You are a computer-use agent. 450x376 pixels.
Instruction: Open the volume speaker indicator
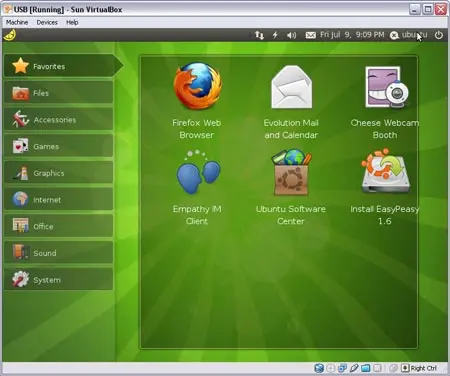pyautogui.click(x=291, y=35)
